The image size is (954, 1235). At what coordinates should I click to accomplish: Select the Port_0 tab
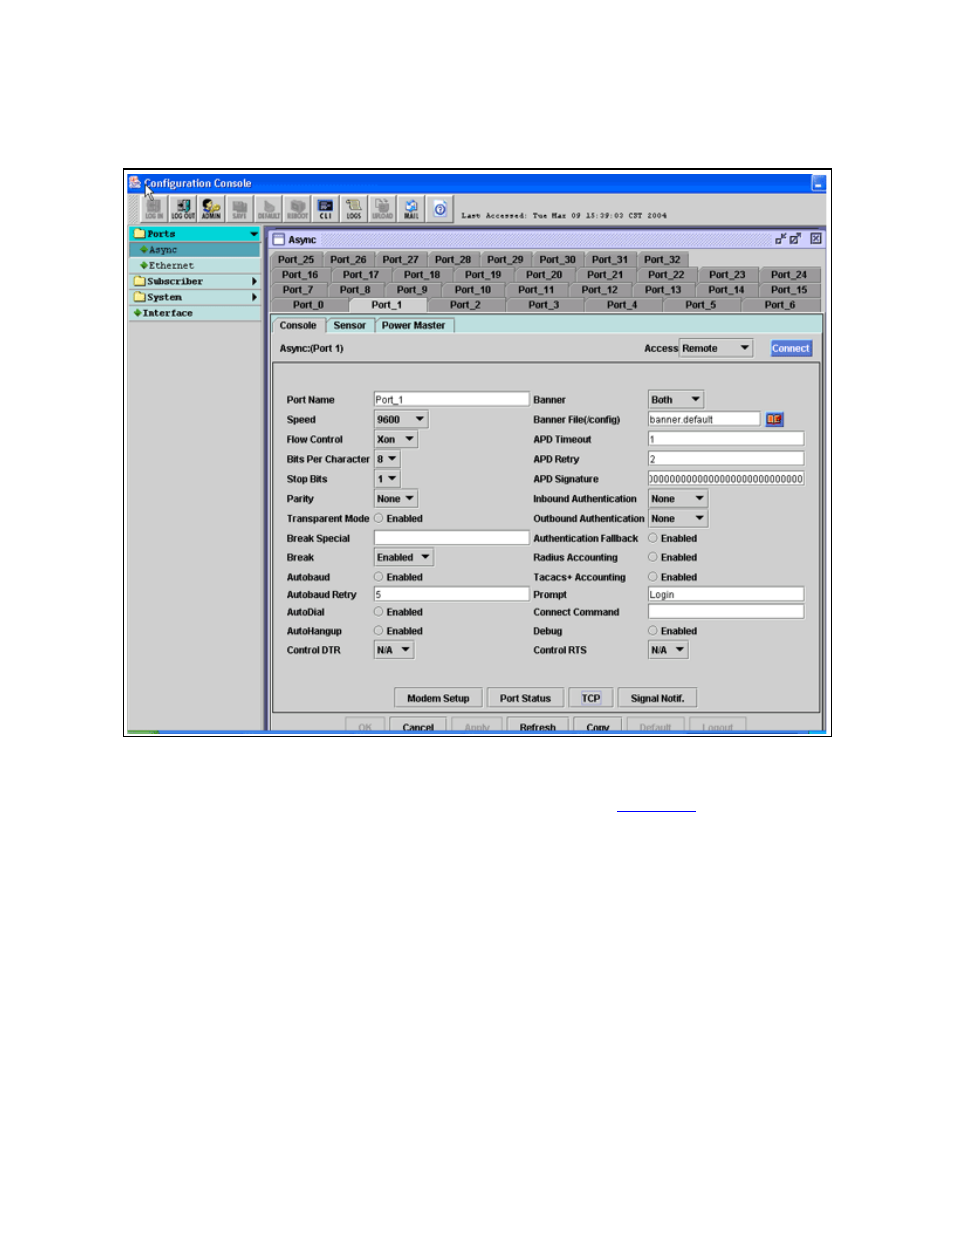pyautogui.click(x=308, y=305)
